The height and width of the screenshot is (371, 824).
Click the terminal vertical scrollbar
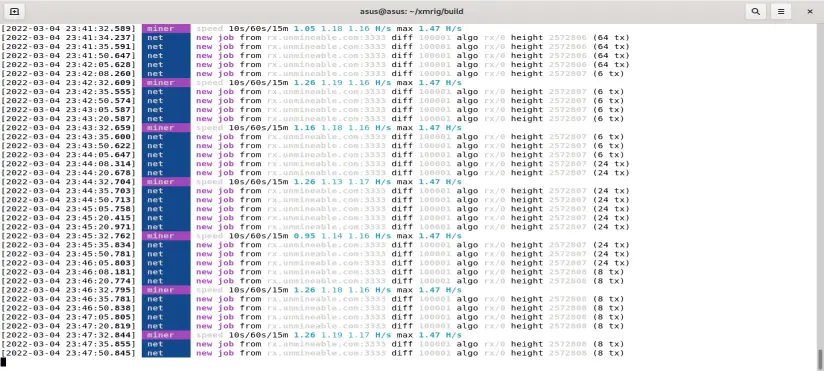coord(821,359)
